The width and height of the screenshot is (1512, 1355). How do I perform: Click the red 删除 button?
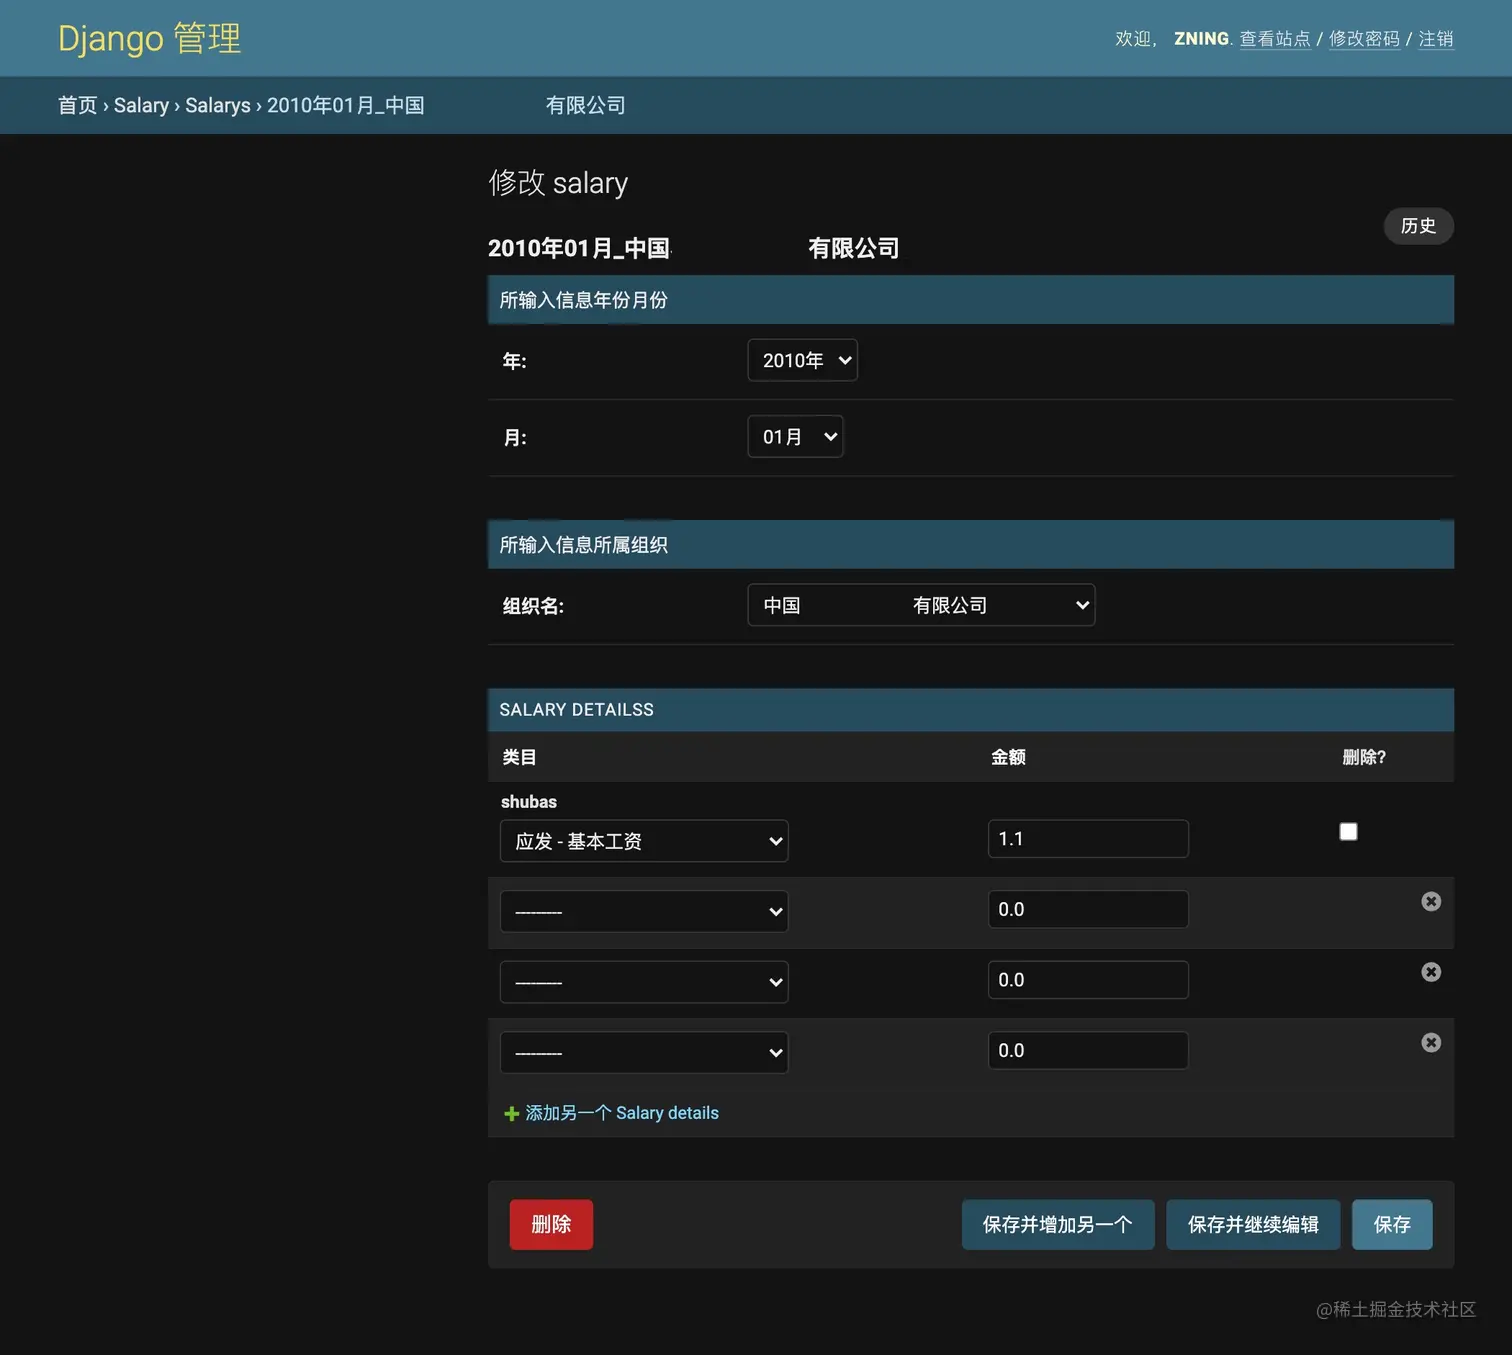(551, 1224)
